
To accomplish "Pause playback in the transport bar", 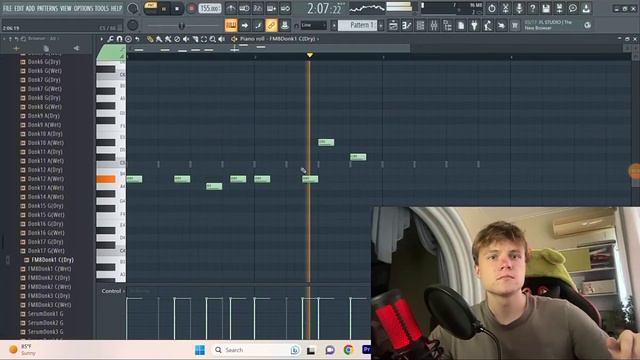I will click(x=164, y=9).
